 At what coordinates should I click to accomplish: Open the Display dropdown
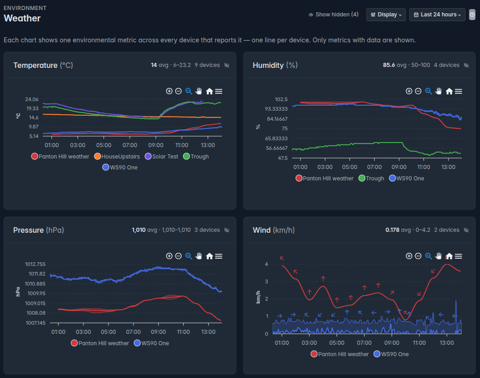point(386,15)
